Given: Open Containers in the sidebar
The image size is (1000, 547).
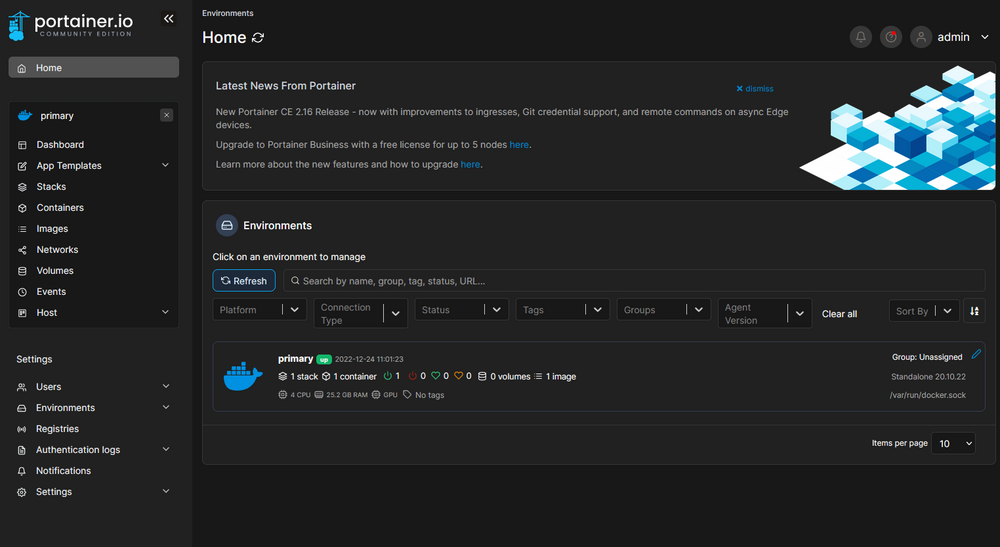Looking at the screenshot, I should tap(60, 208).
